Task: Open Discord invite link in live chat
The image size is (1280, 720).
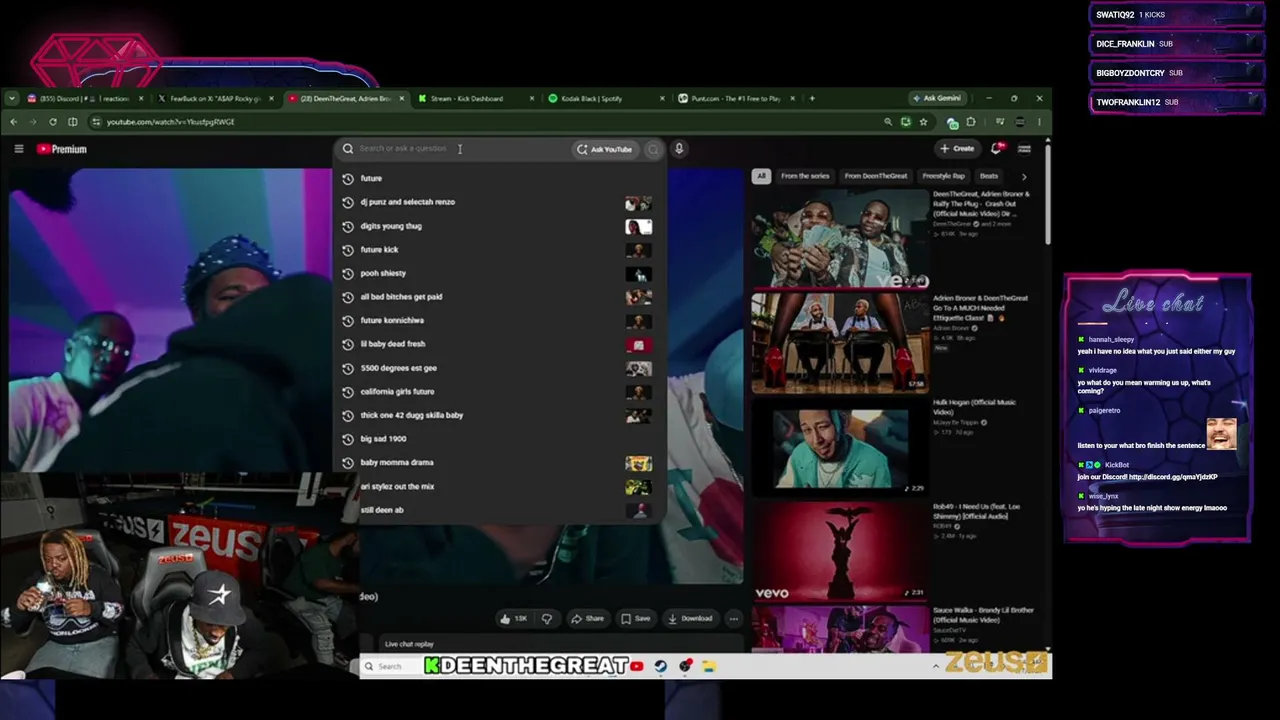Action: coord(1173,477)
